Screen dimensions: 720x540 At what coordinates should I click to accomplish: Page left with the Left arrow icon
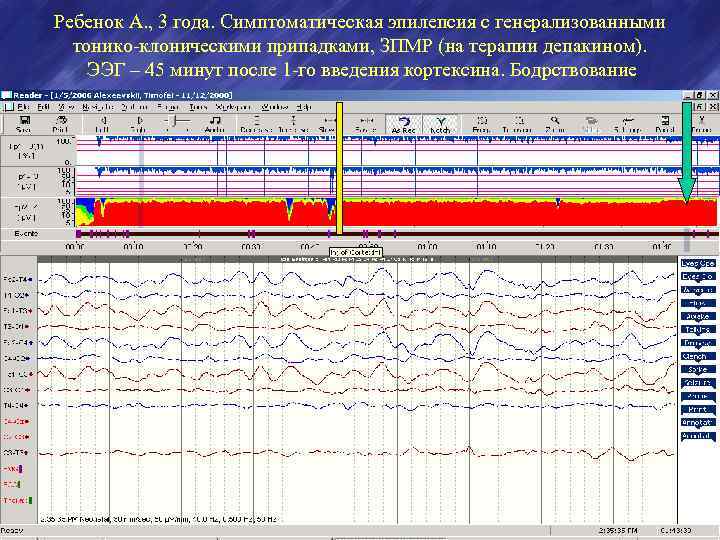102,124
